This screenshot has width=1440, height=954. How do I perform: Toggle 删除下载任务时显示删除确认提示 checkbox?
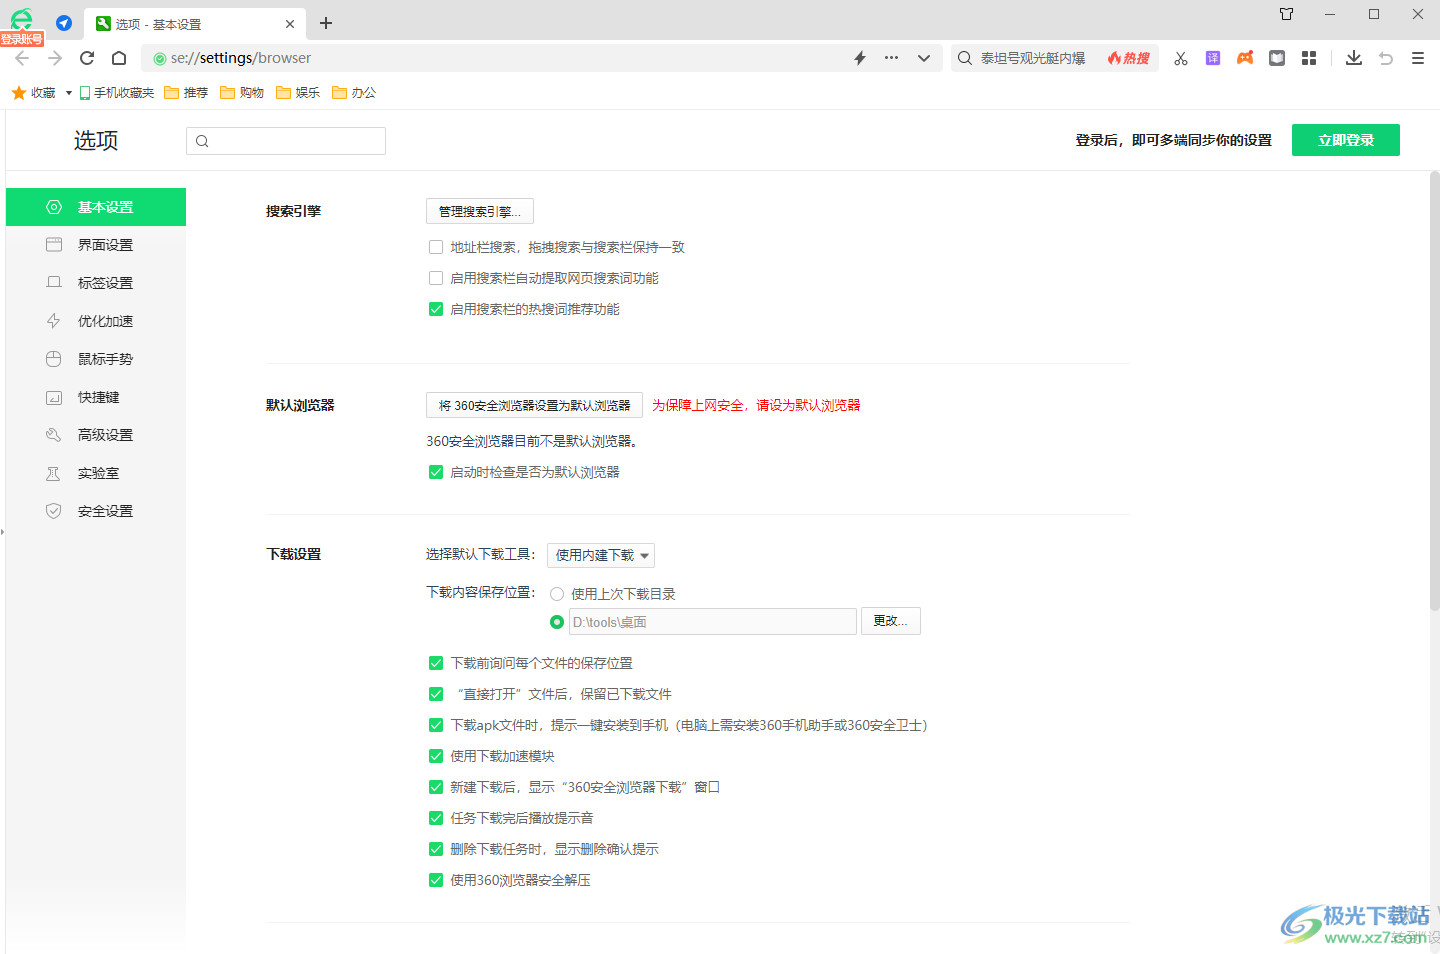(436, 849)
